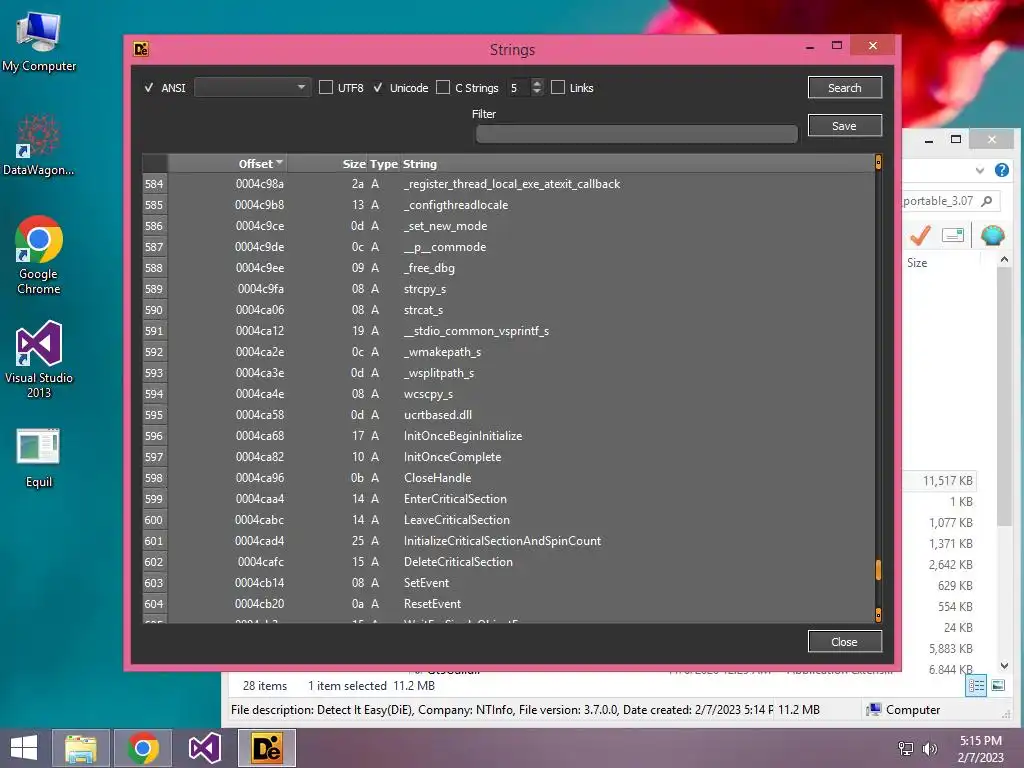
Task: Open File Explorer from taskbar
Action: [80, 748]
